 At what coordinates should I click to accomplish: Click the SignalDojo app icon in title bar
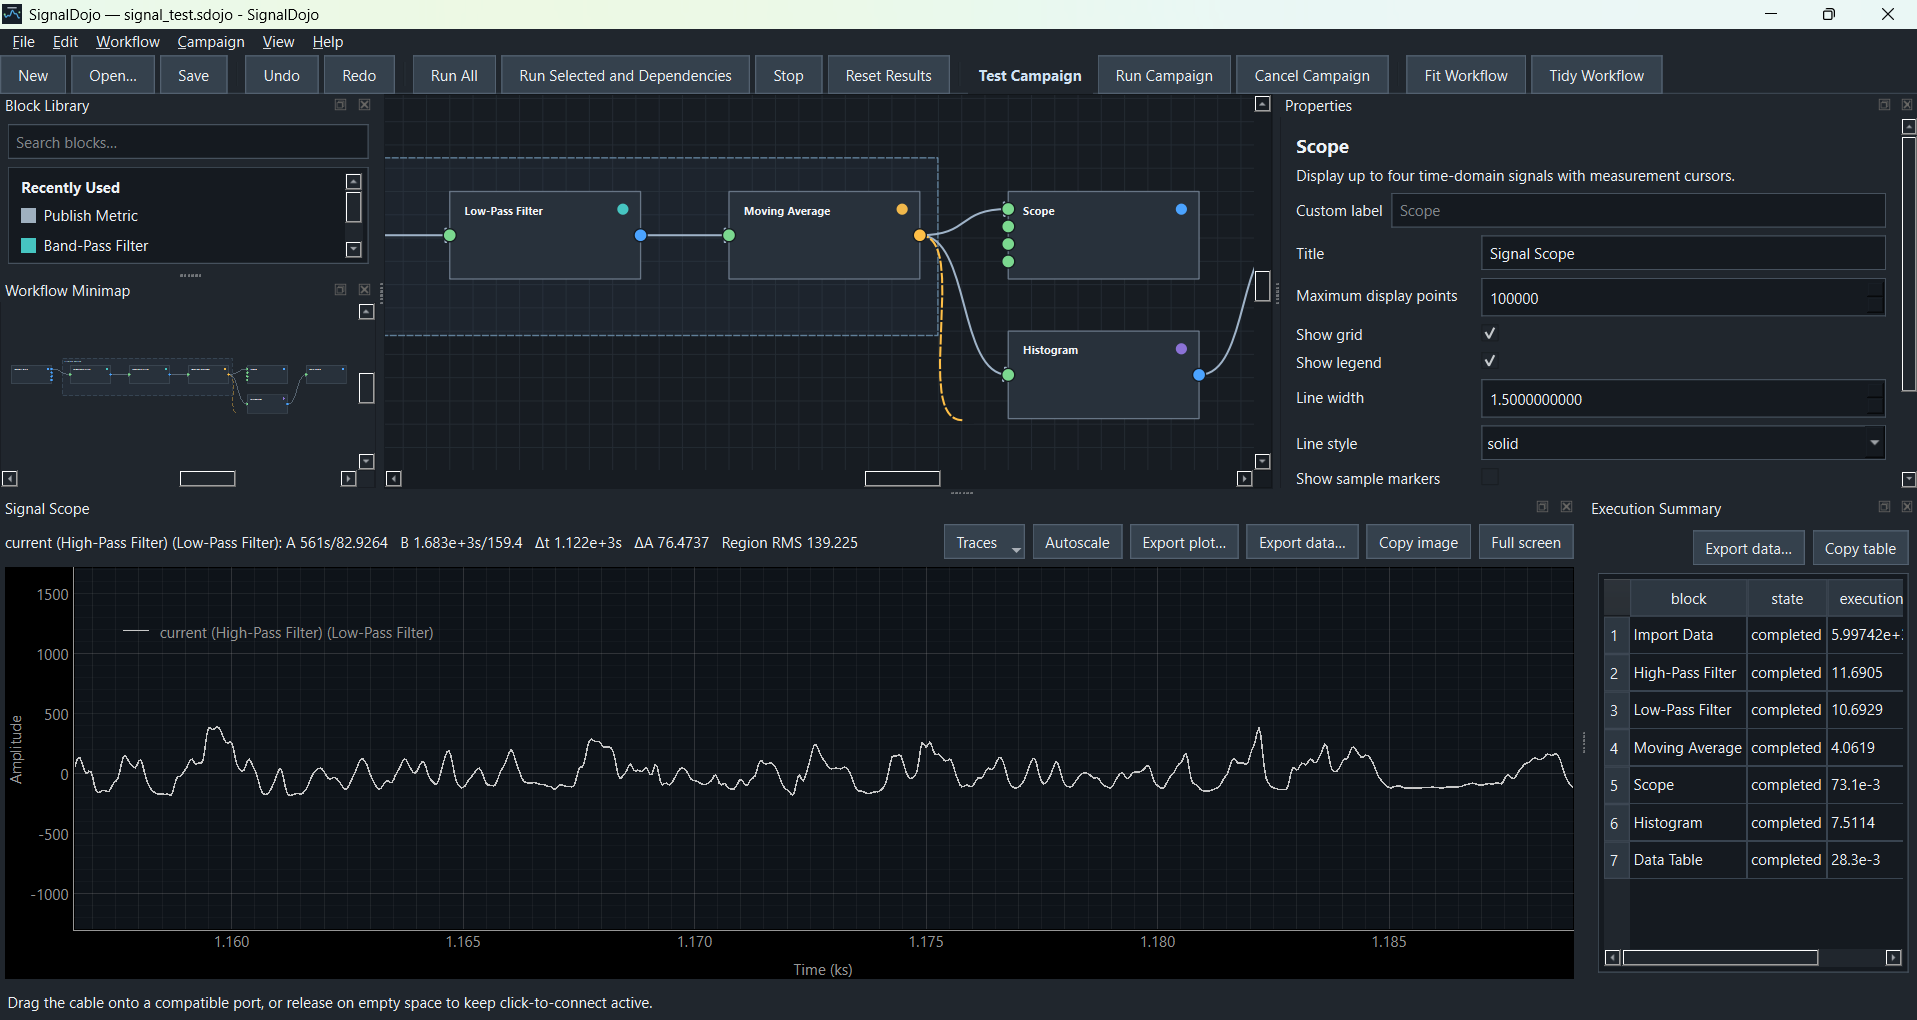[x=12, y=14]
